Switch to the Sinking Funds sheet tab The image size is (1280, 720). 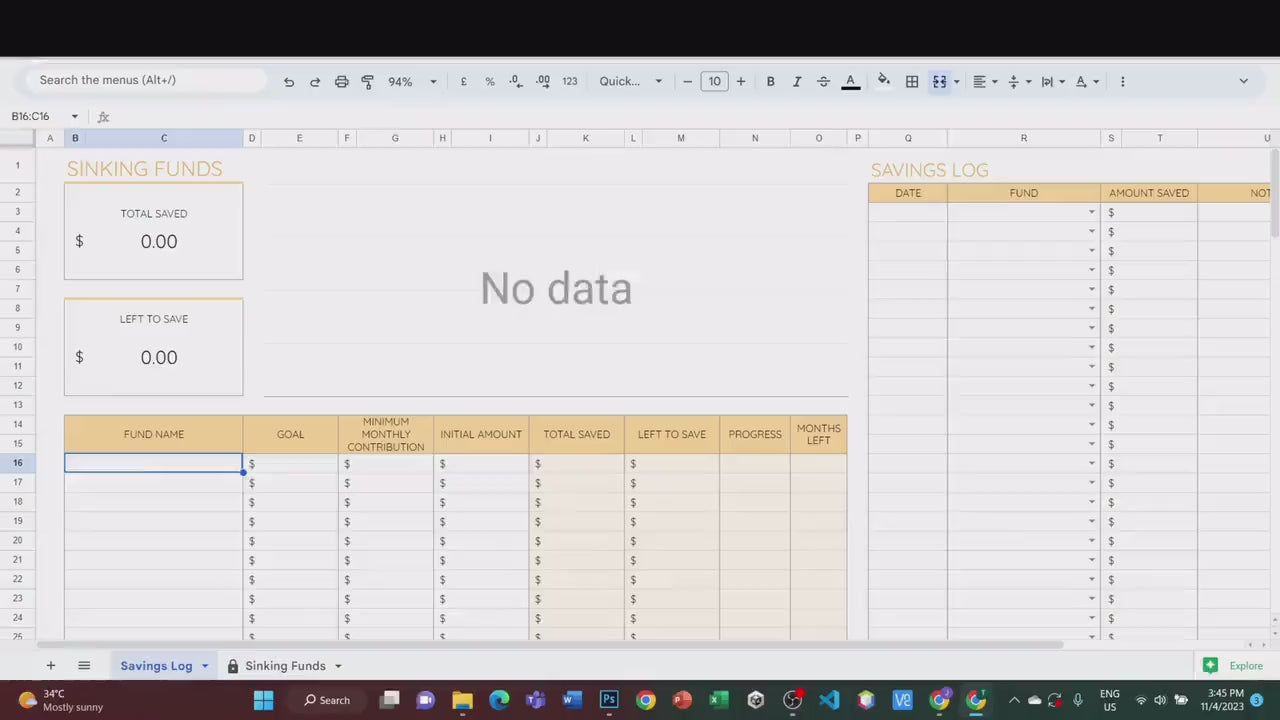285,666
